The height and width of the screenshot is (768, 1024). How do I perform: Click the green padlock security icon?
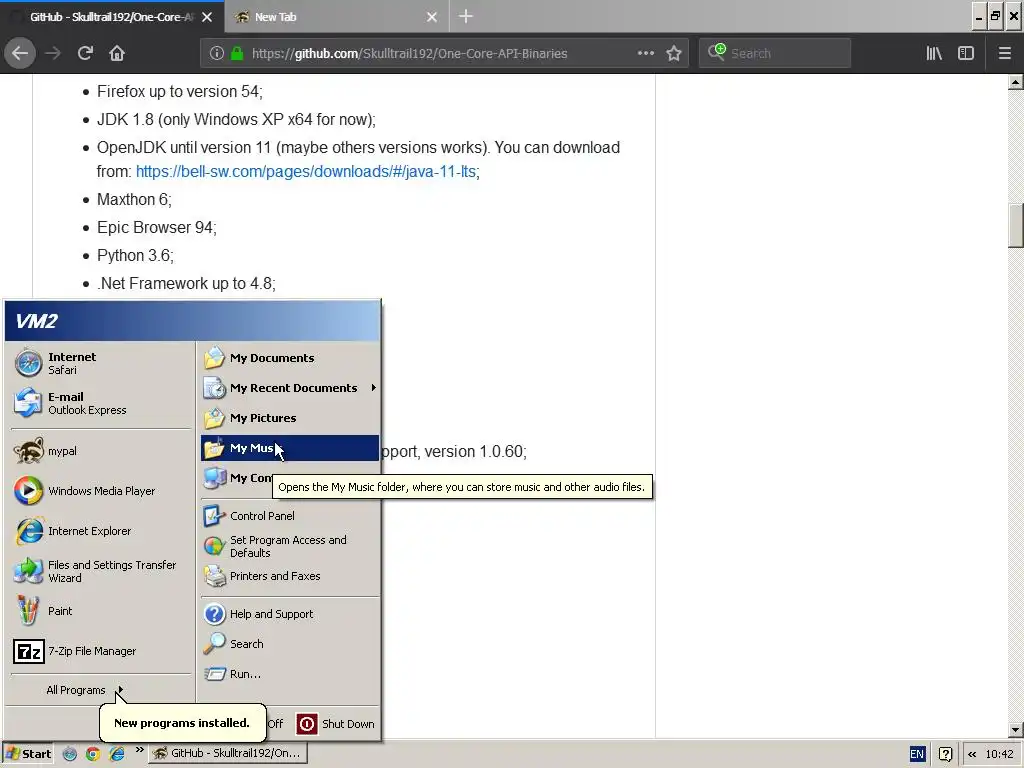pos(237,54)
